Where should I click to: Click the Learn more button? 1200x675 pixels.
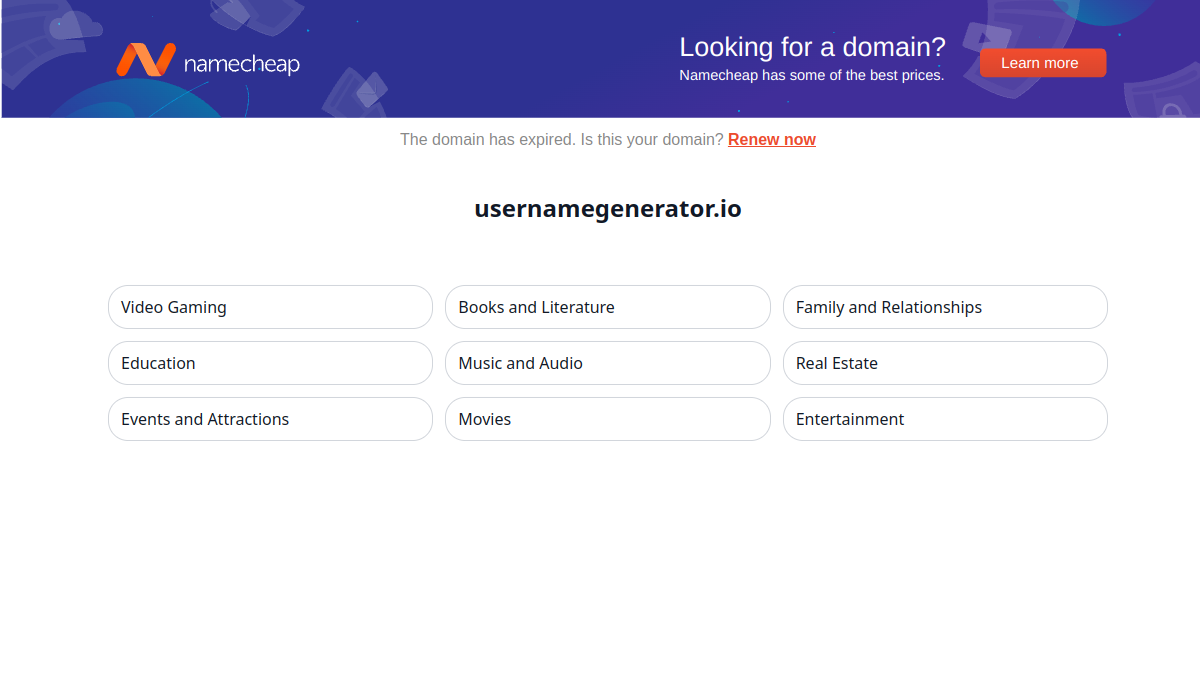(1043, 63)
